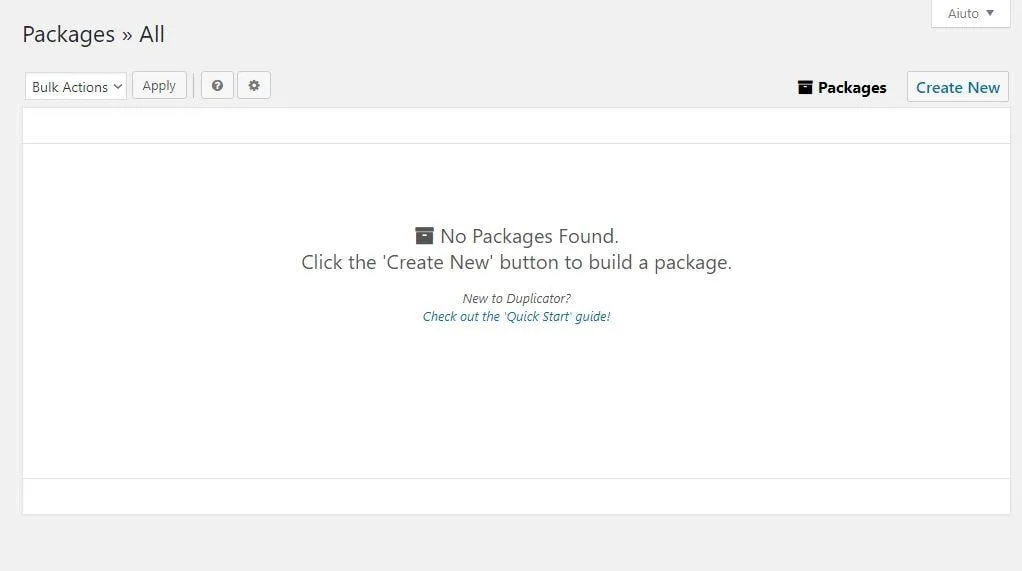This screenshot has width=1022, height=571.
Task: Click the Create New button
Action: (957, 87)
